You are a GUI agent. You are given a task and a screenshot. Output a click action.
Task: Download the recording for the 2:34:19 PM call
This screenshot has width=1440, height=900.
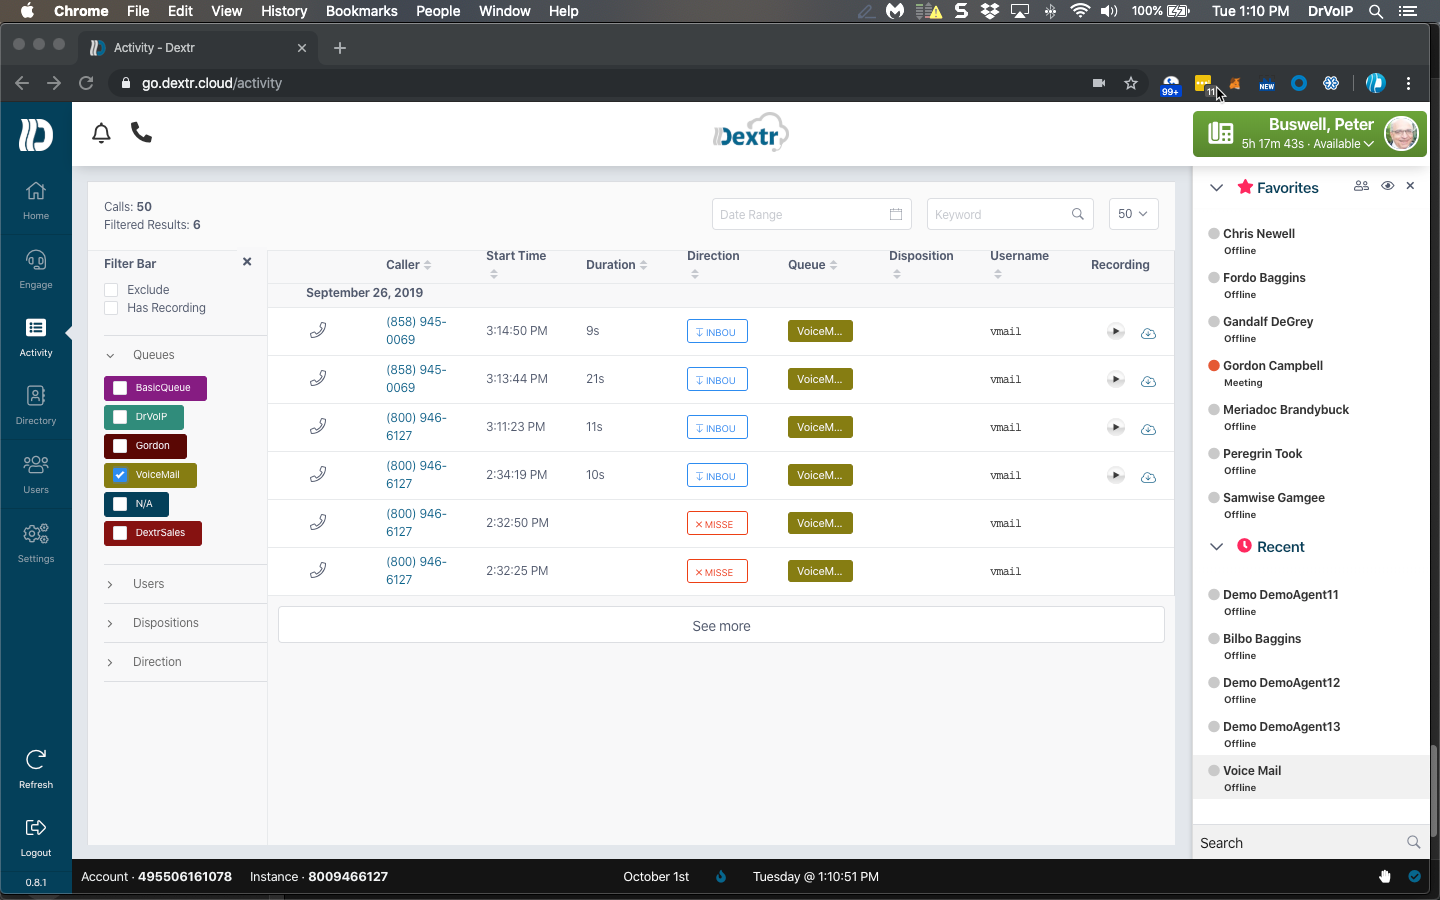[1148, 477]
